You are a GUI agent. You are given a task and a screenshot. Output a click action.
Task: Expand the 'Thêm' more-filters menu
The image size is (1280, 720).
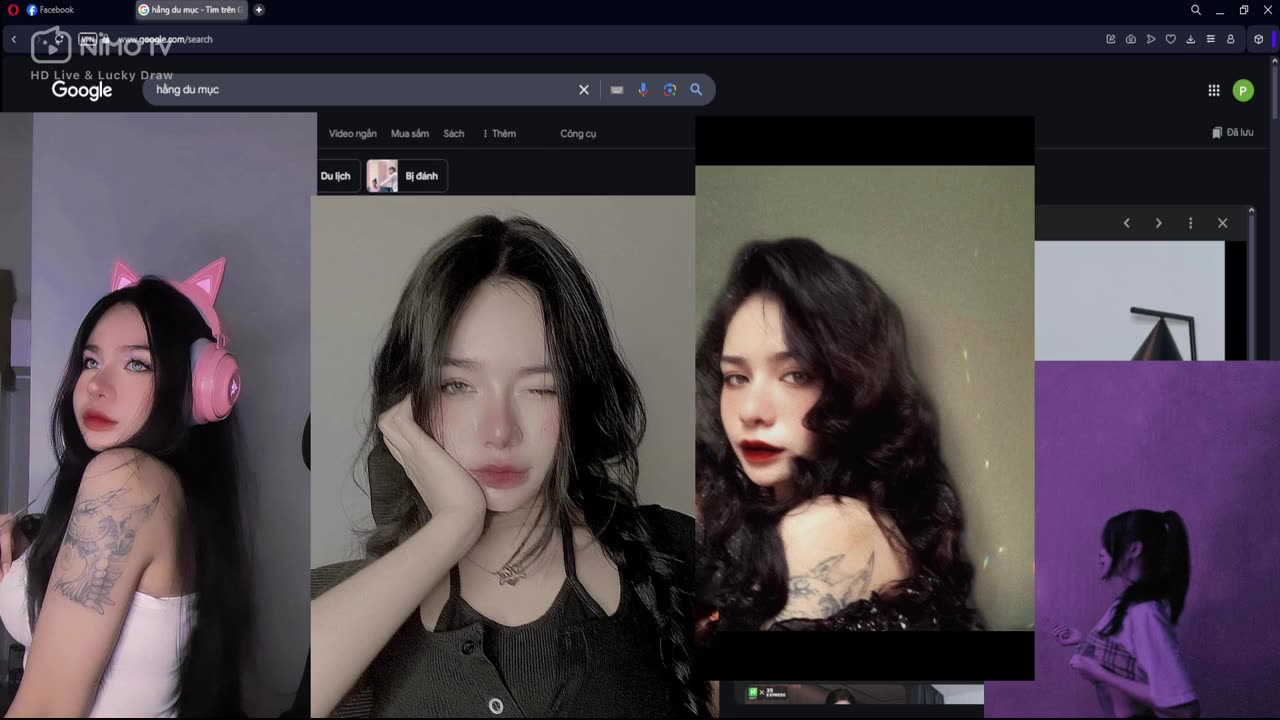499,134
